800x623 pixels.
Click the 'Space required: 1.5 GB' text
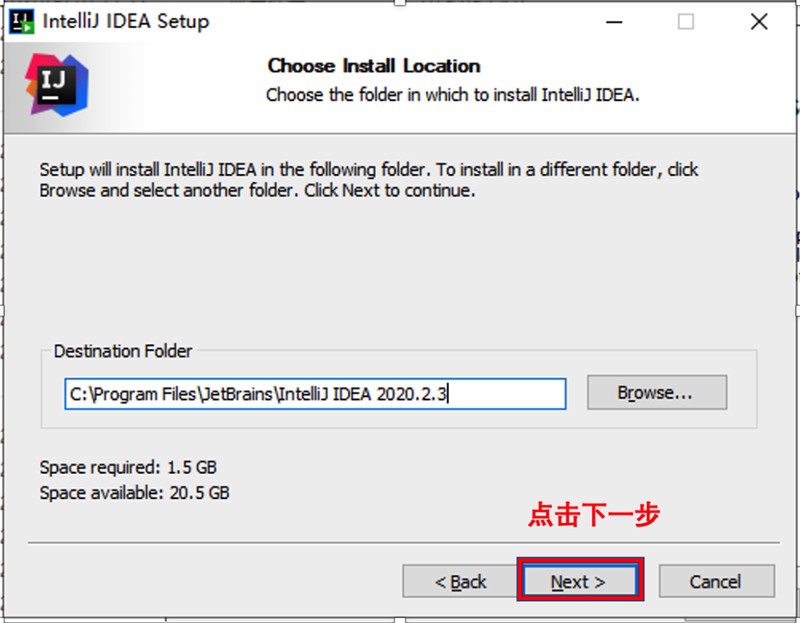pyautogui.click(x=128, y=467)
